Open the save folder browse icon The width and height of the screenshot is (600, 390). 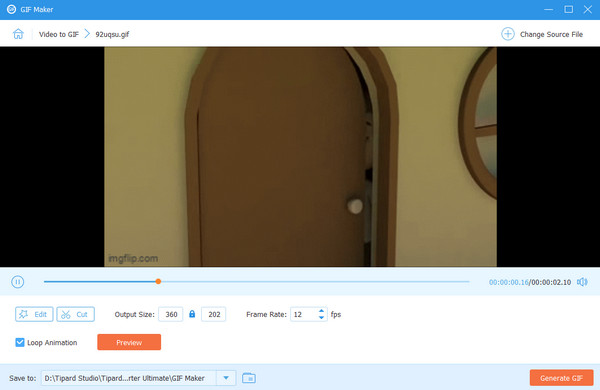[x=249, y=378]
